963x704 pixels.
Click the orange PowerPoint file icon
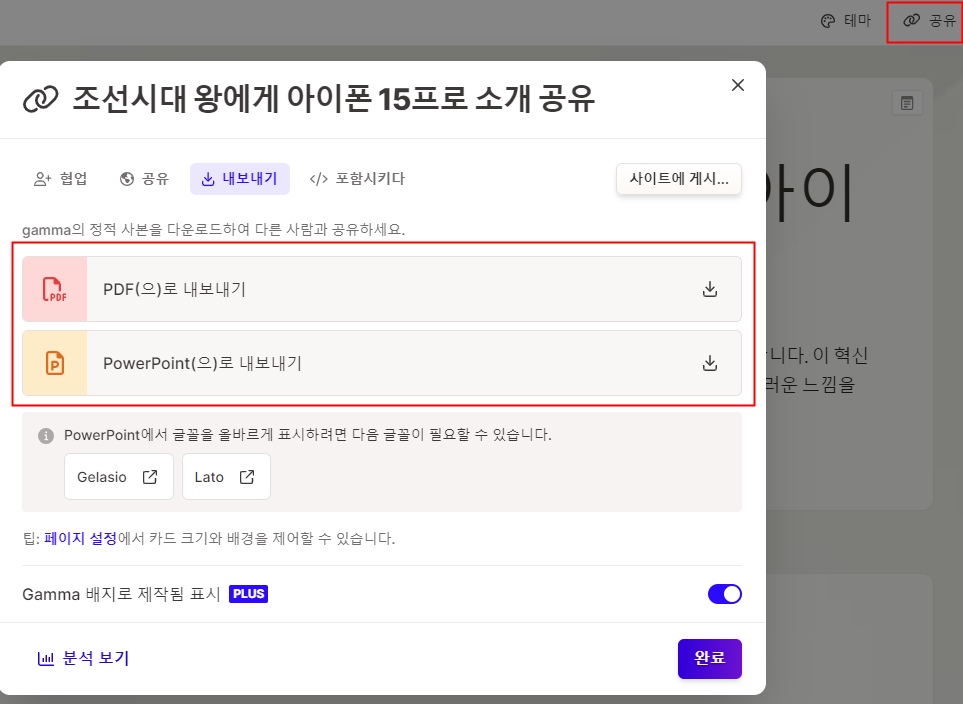[55, 363]
